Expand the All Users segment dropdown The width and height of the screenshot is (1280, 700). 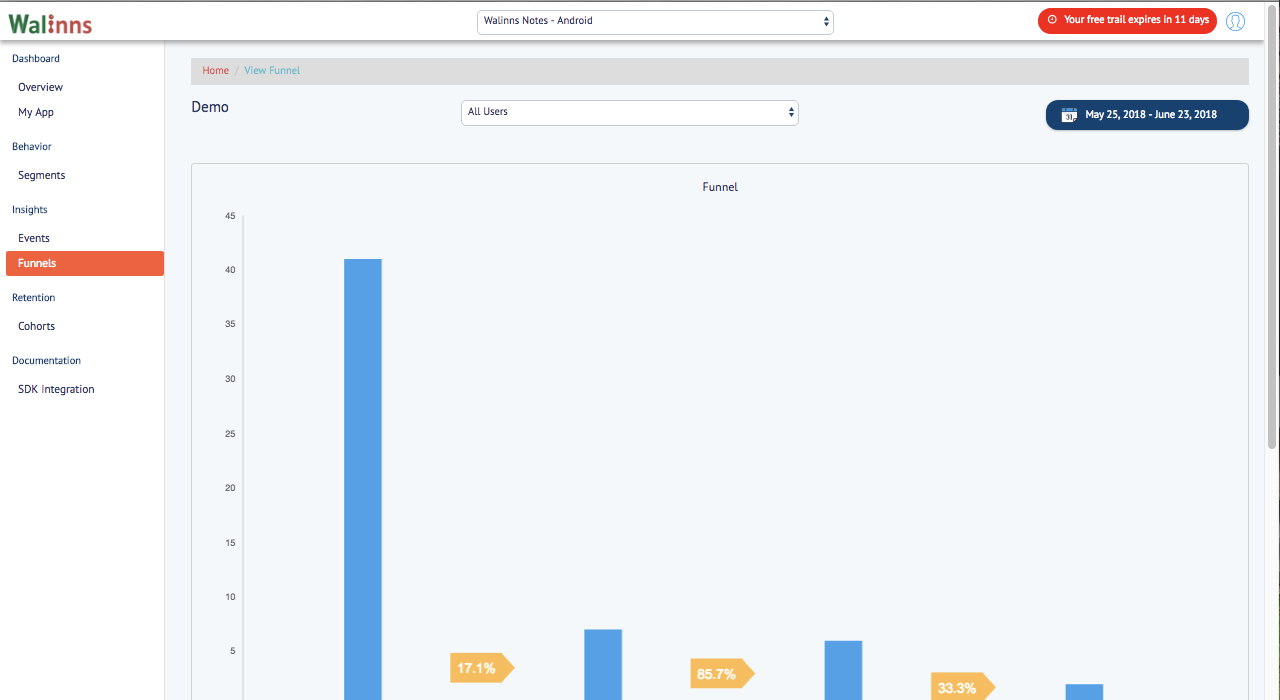pyautogui.click(x=630, y=112)
